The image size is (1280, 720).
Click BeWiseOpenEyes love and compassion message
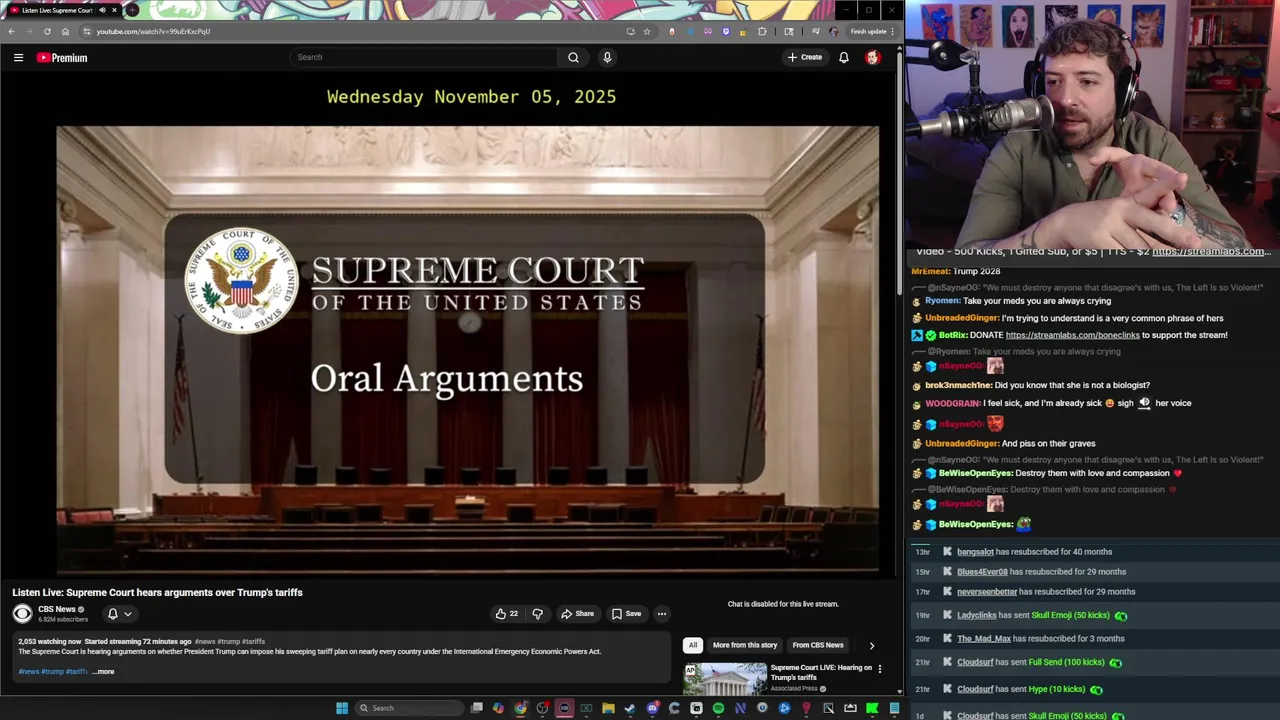[x=1047, y=473]
